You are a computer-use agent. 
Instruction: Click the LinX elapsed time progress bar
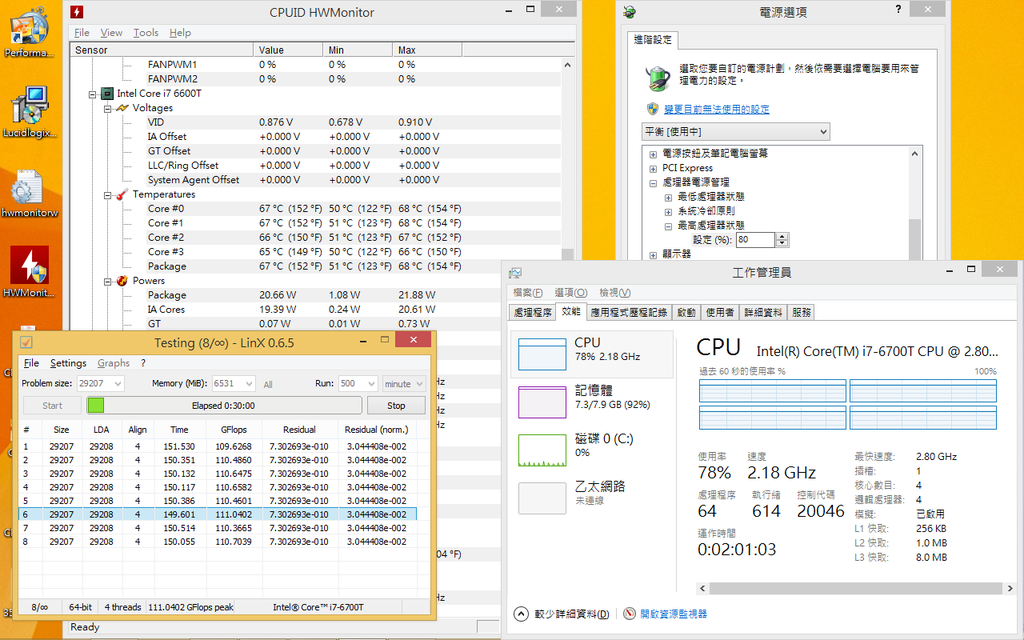224,406
